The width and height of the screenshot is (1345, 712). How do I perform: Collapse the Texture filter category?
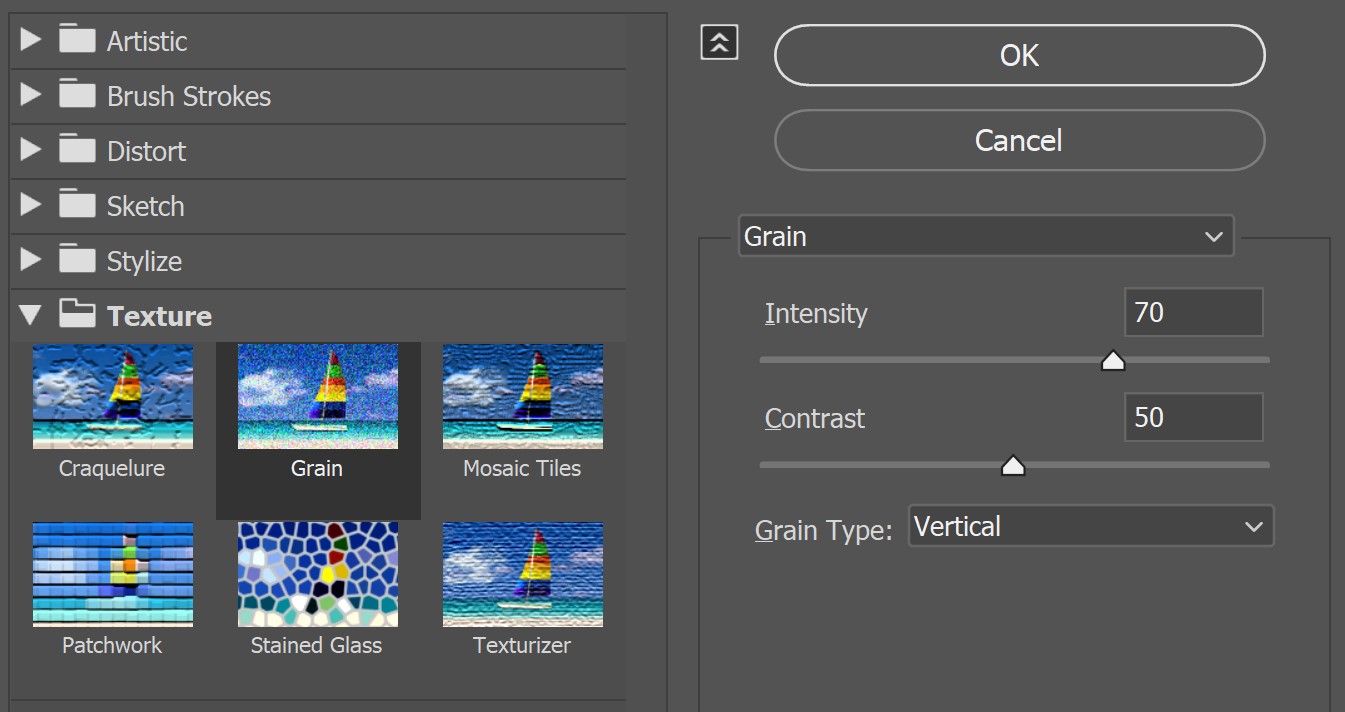(x=30, y=314)
